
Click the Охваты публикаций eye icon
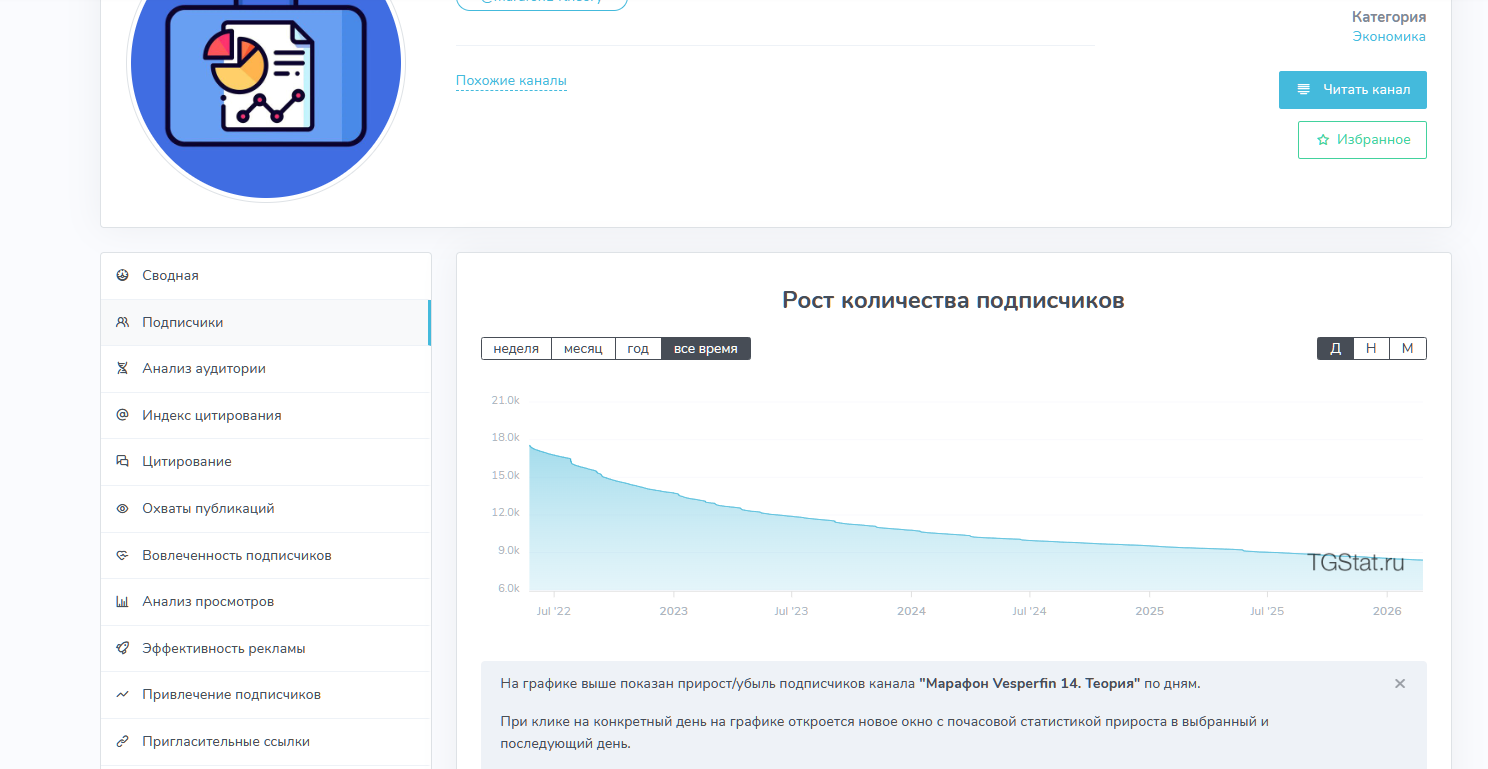122,507
